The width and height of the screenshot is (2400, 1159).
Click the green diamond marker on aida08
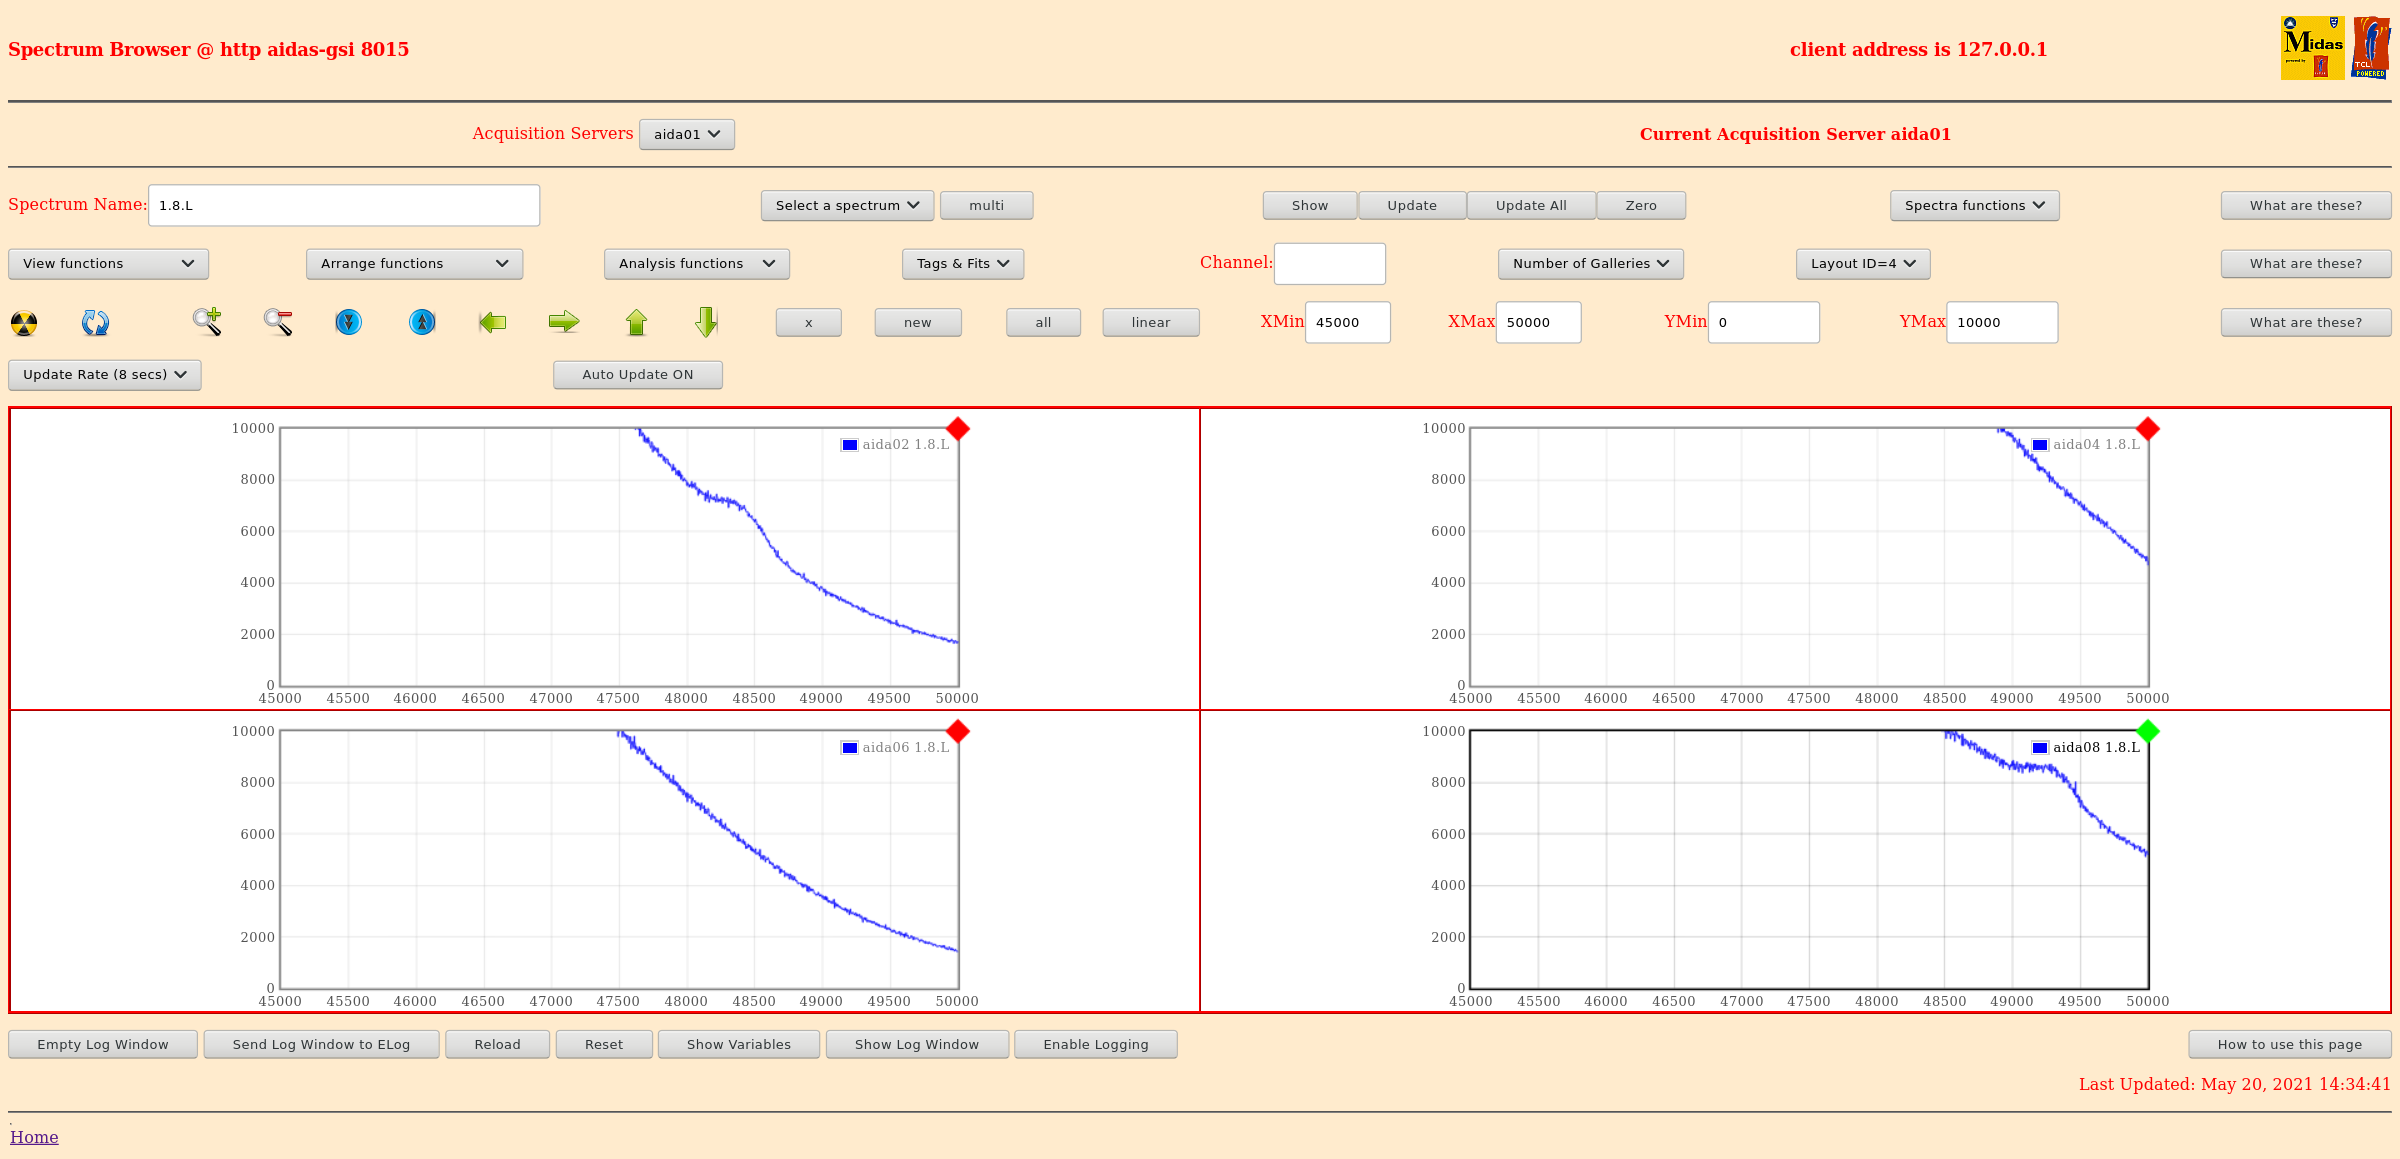[x=2147, y=732]
